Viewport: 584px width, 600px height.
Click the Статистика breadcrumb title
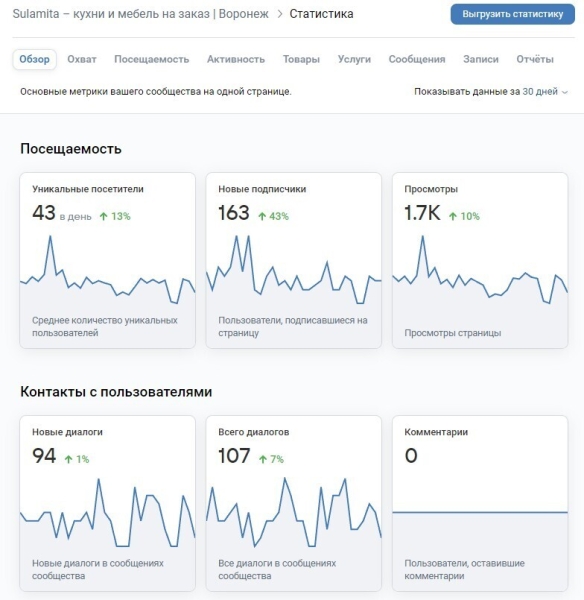click(x=321, y=14)
